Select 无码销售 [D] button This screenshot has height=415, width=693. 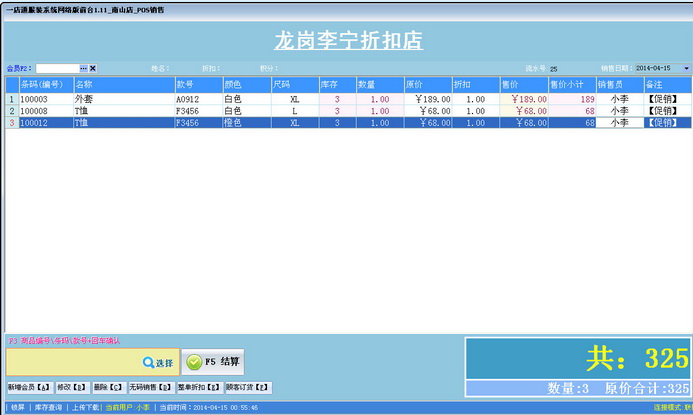[x=151, y=387]
